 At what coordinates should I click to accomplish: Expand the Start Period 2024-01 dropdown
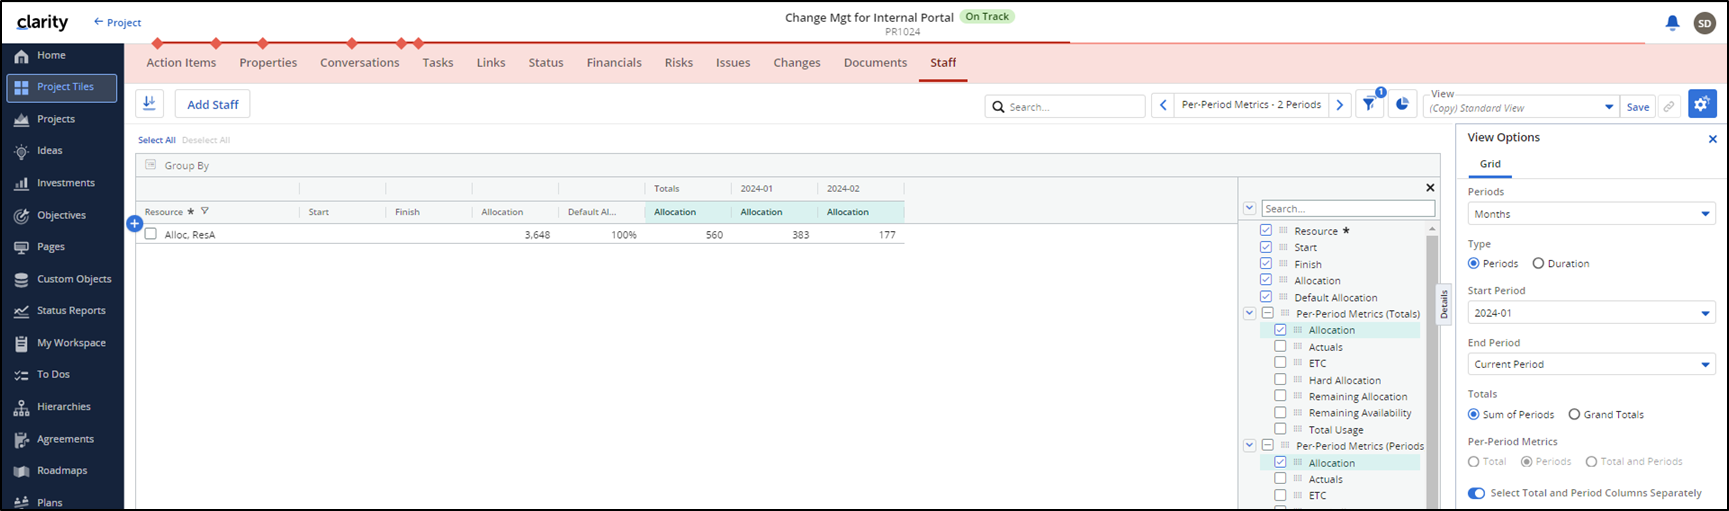[1591, 313]
